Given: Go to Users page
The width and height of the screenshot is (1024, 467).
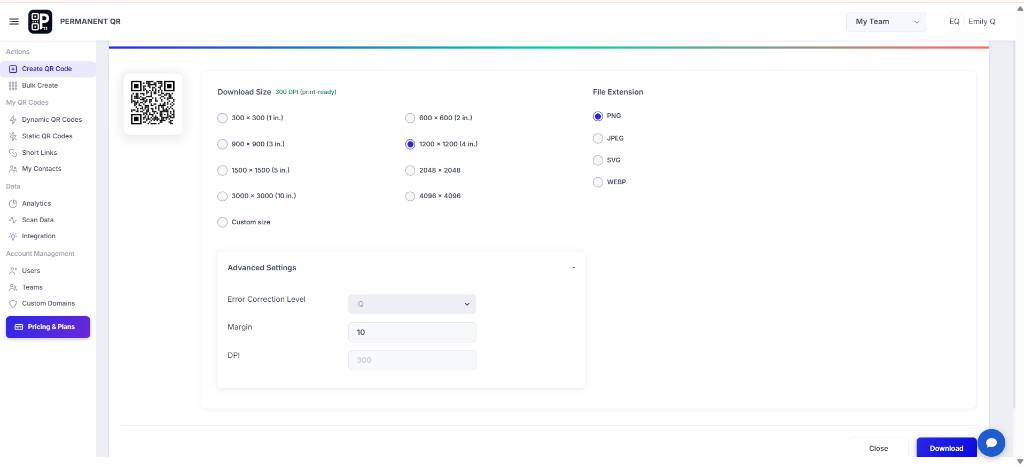Looking at the screenshot, I should [x=31, y=270].
